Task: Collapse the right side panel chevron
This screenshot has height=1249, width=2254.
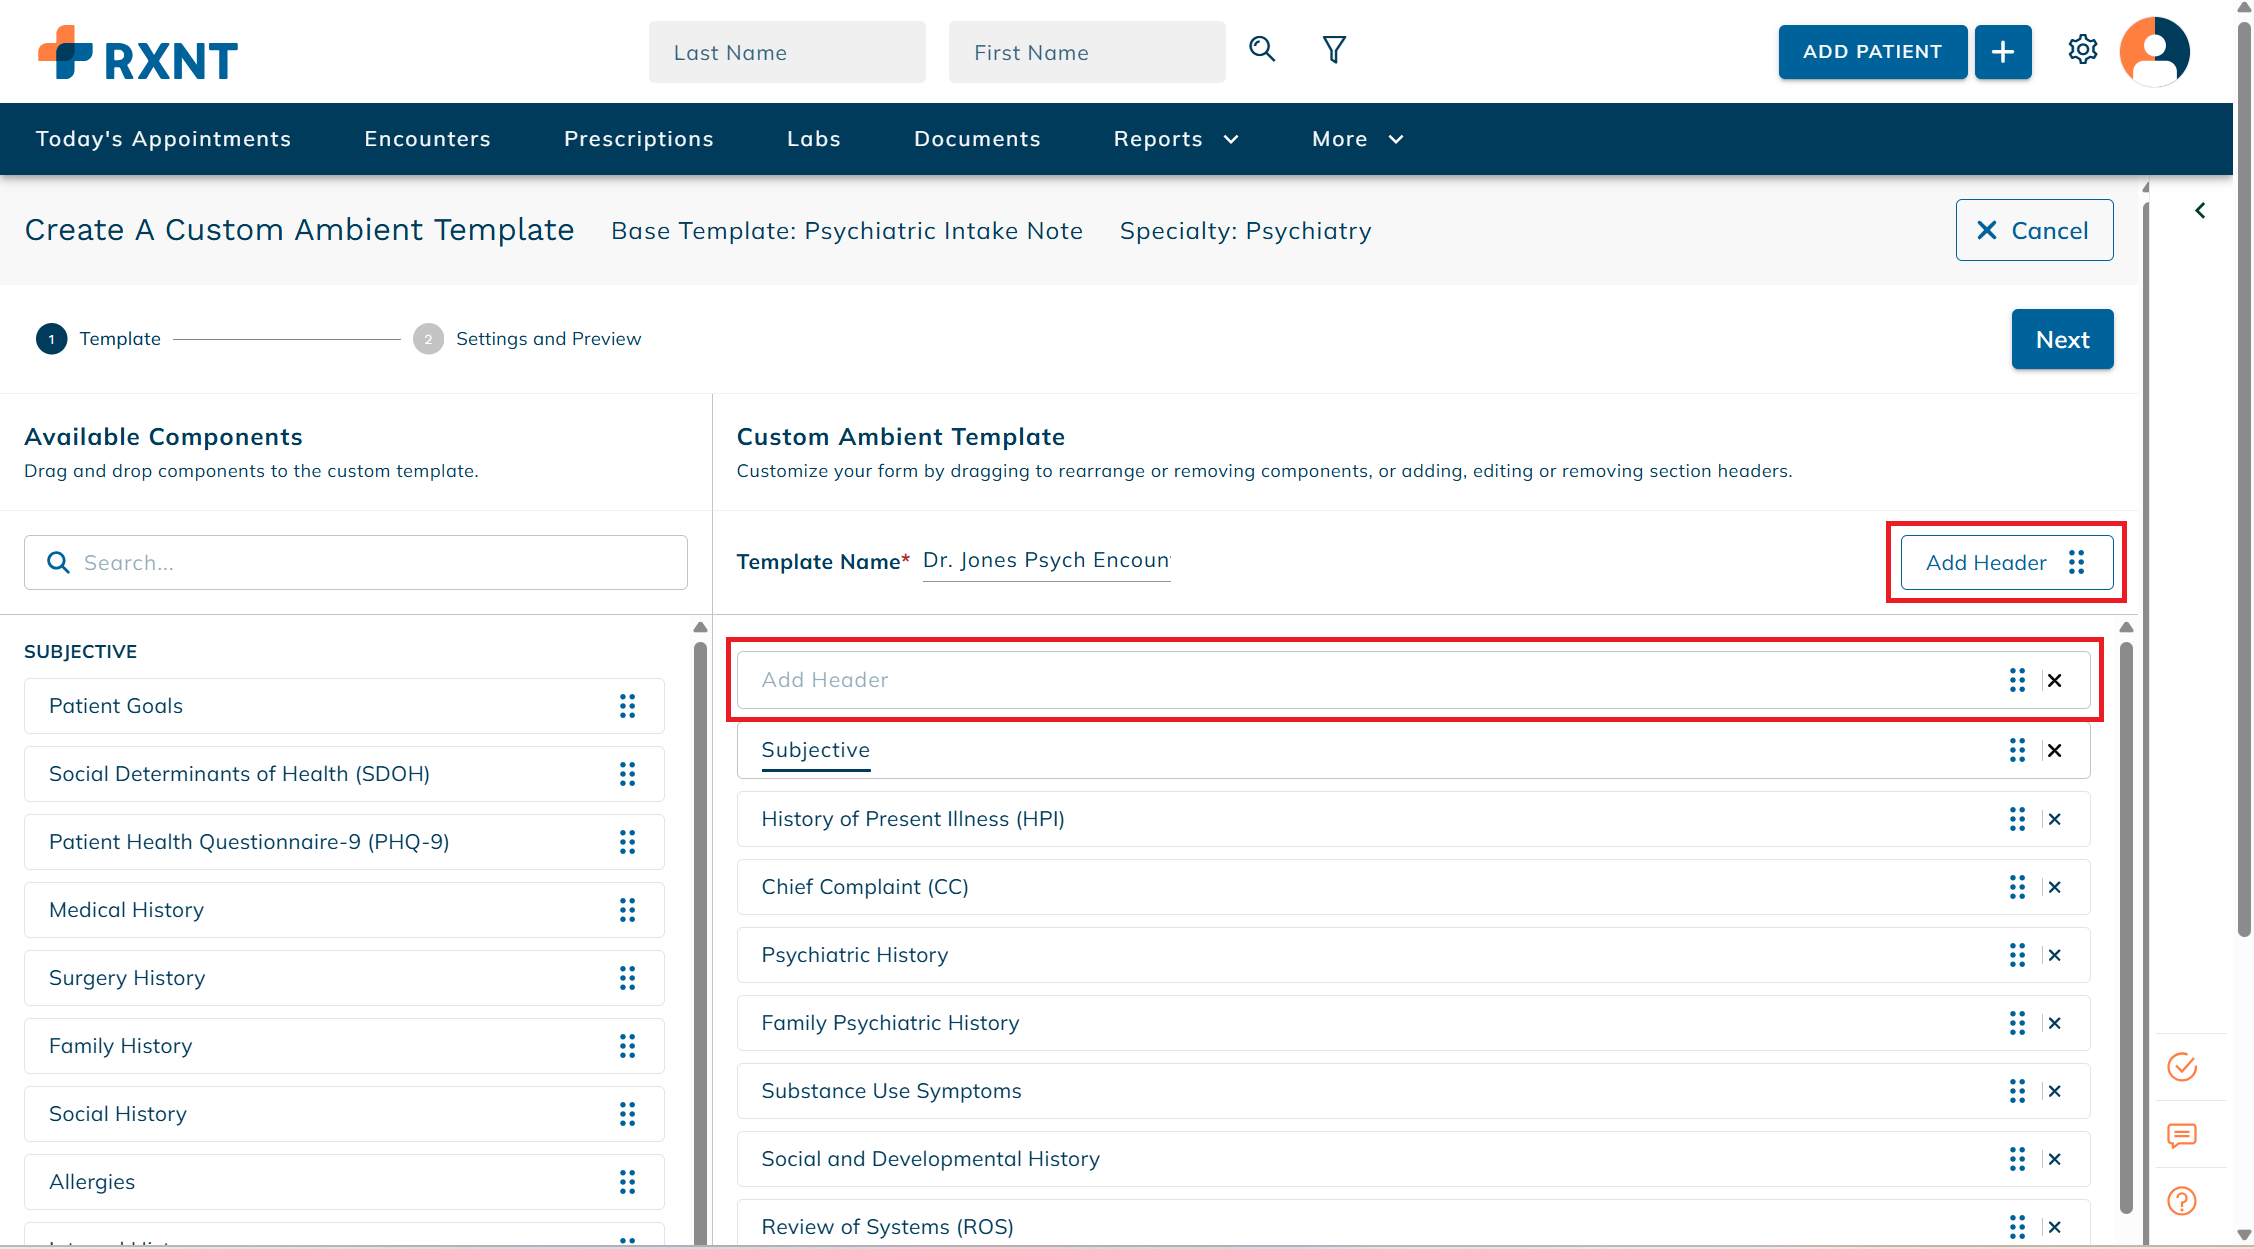Action: click(2200, 210)
